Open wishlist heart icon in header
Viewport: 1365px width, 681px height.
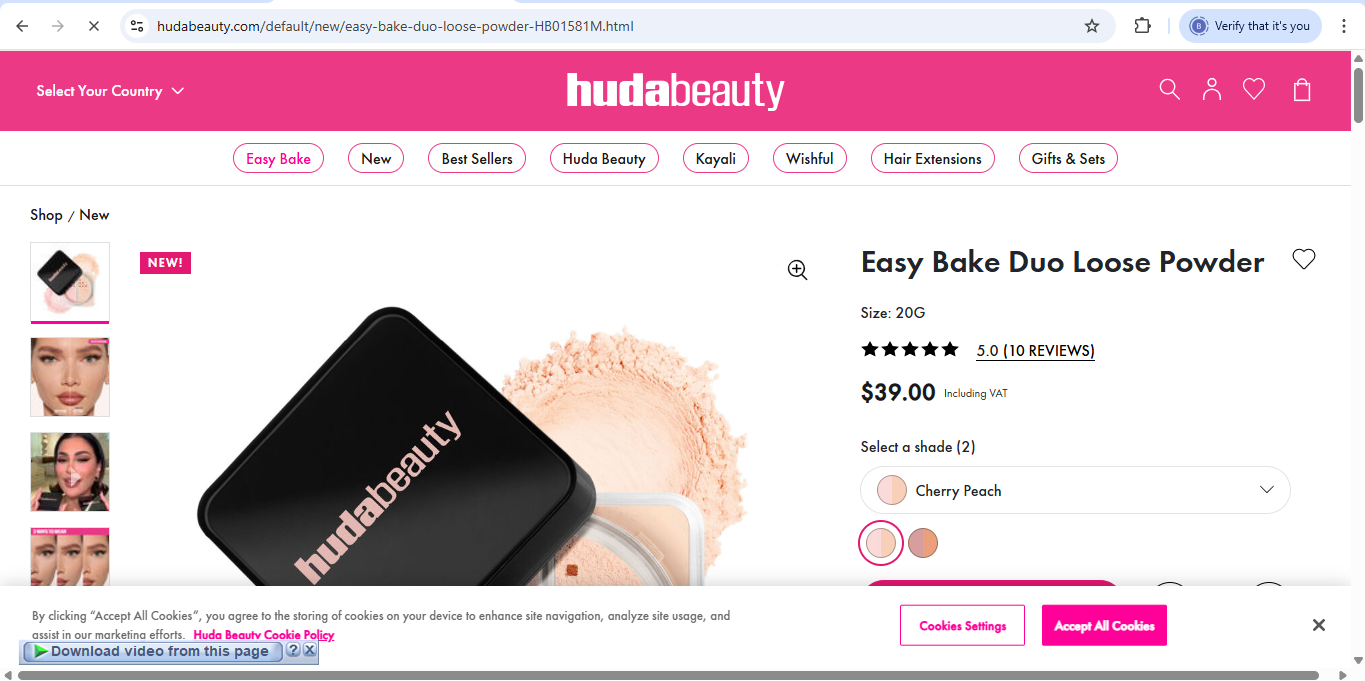[x=1254, y=90]
